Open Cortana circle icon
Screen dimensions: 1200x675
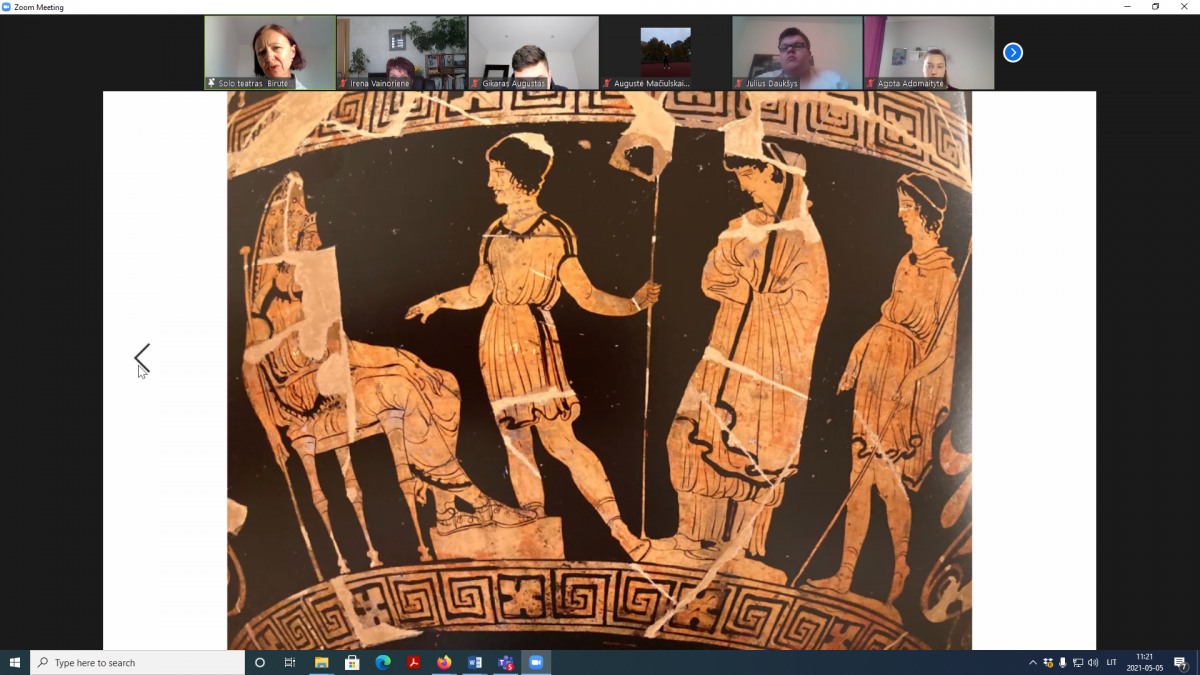260,662
